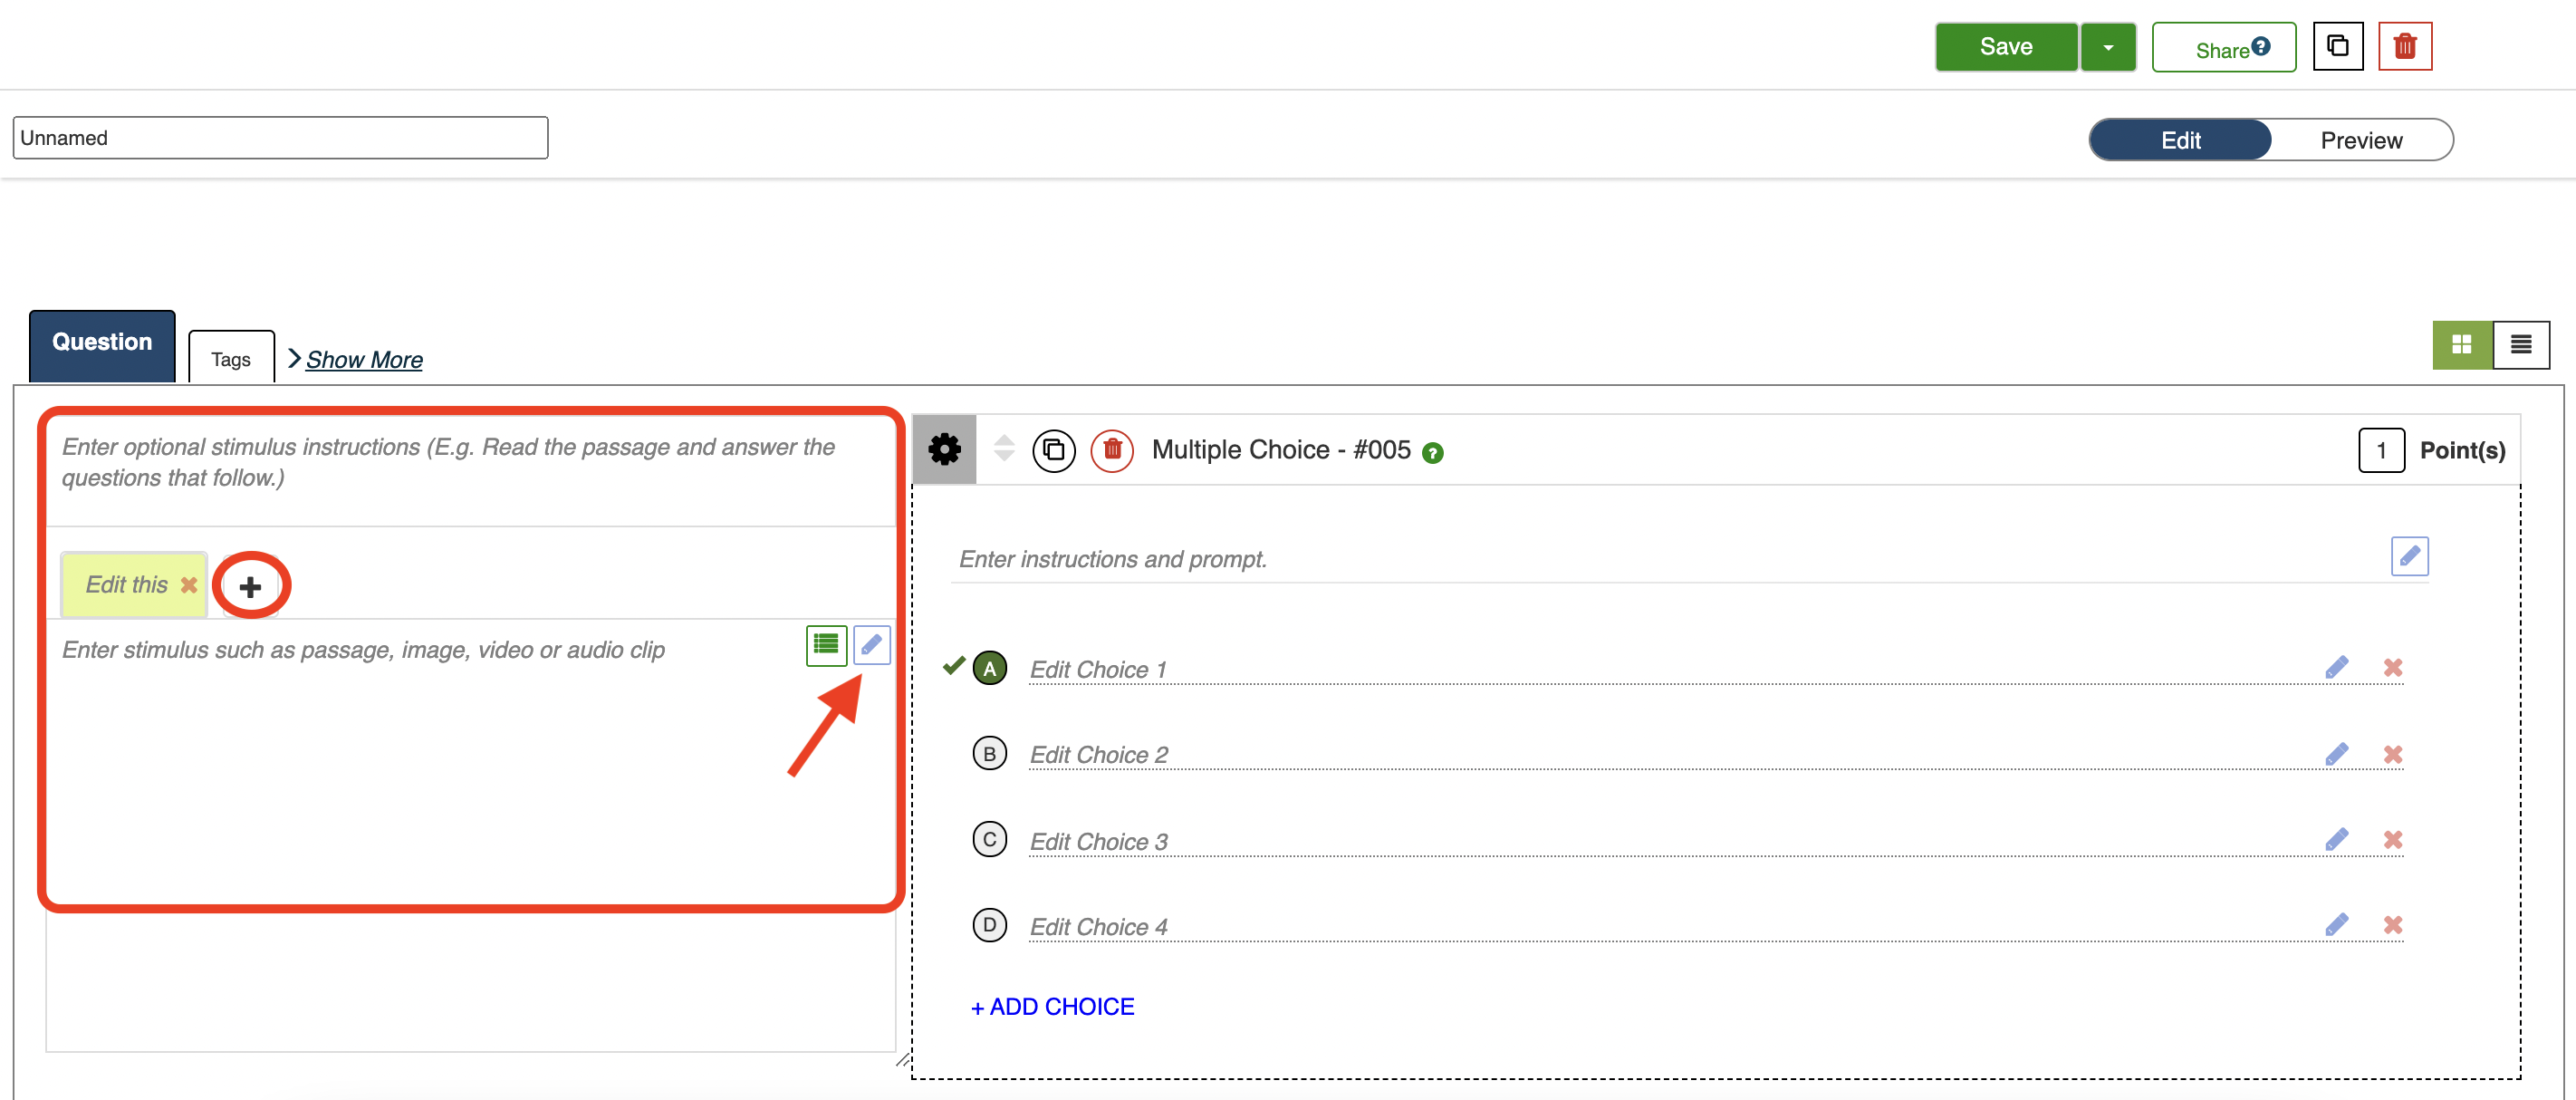Screen dimensions: 2576x1100
Task: Duplicate the Multiple Choice question
Action: 1053,450
